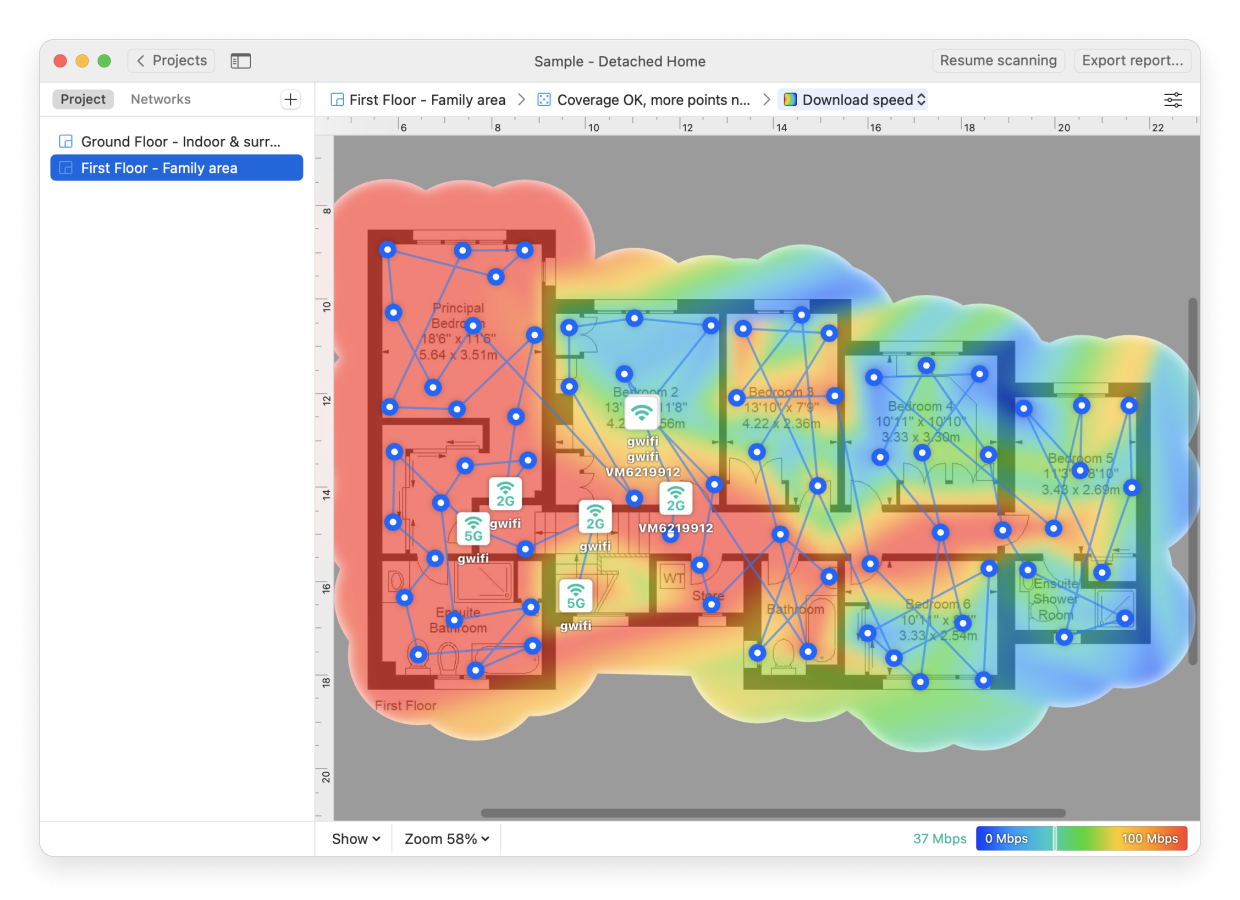The width and height of the screenshot is (1240, 900).
Task: Open the Zoom 58% dropdown
Action: (447, 839)
